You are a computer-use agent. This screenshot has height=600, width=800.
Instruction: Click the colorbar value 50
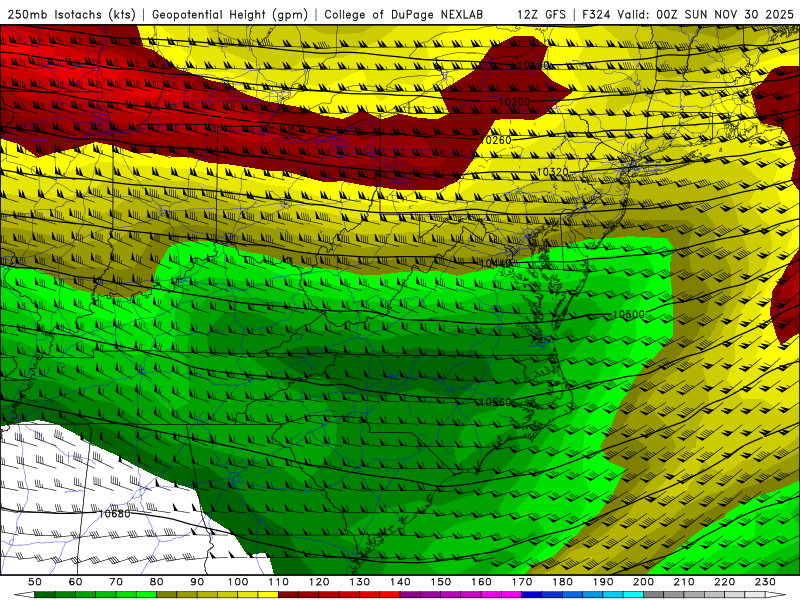[35, 582]
